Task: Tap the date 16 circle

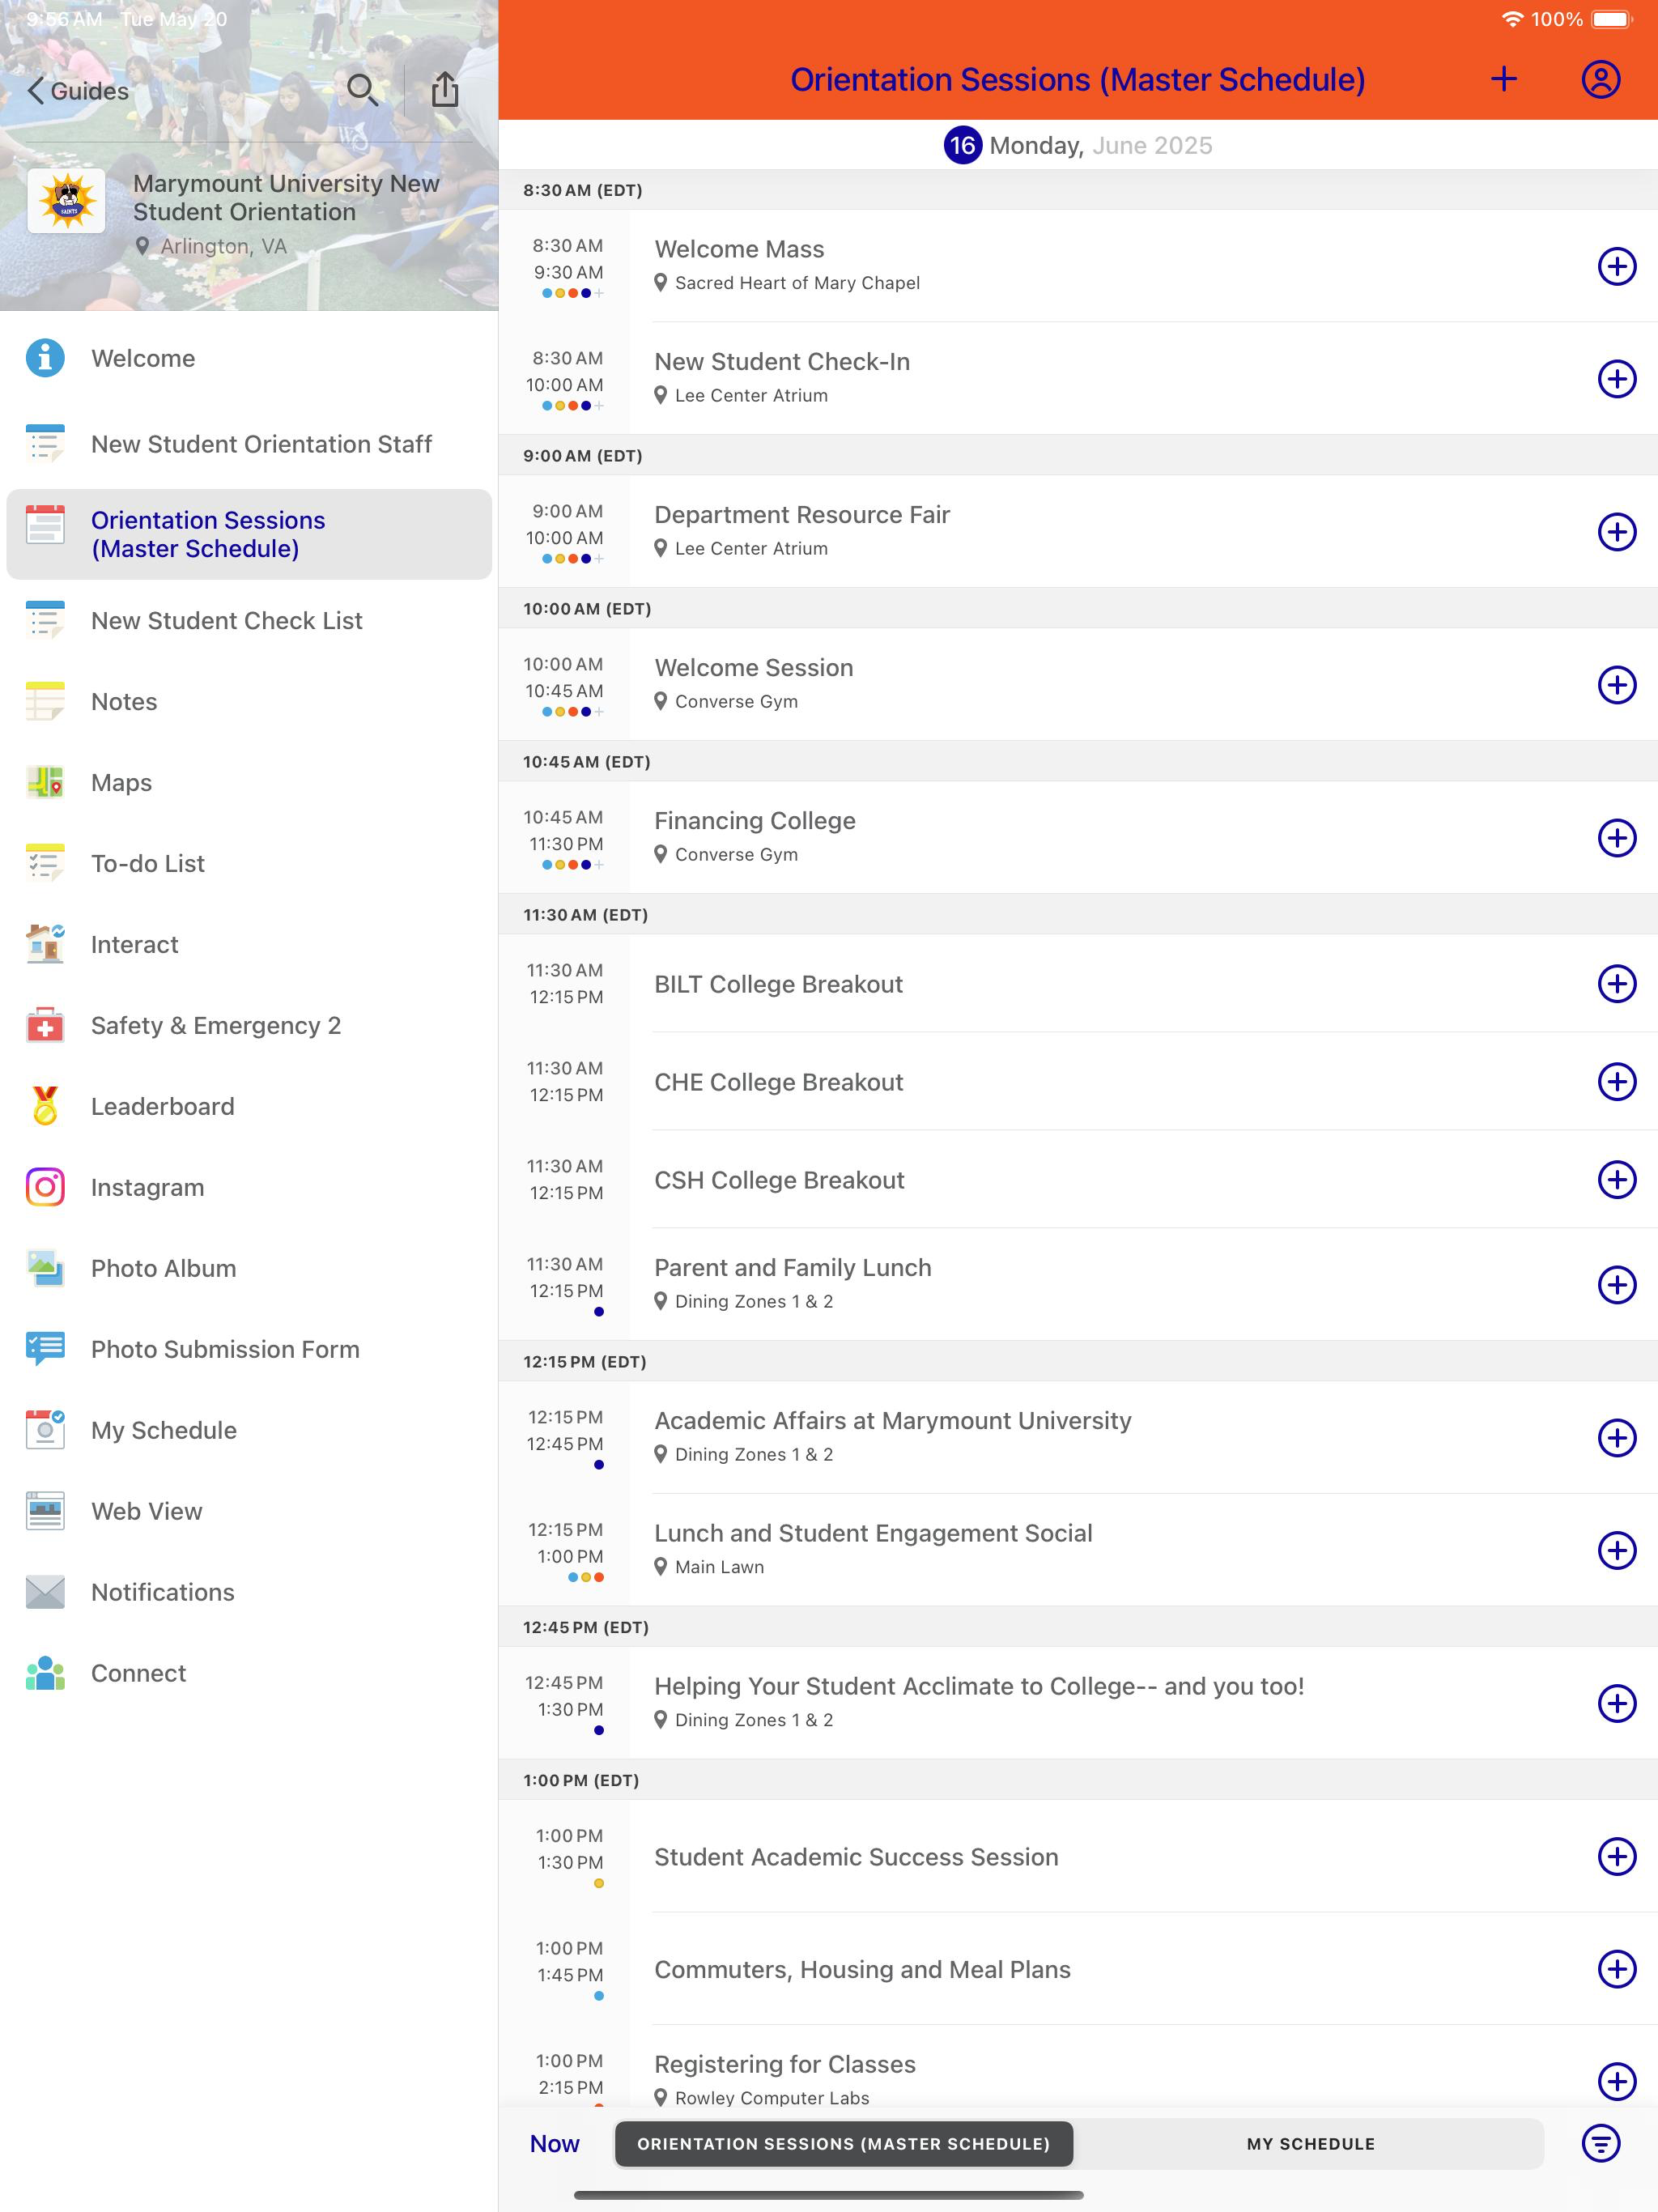Action: point(962,146)
